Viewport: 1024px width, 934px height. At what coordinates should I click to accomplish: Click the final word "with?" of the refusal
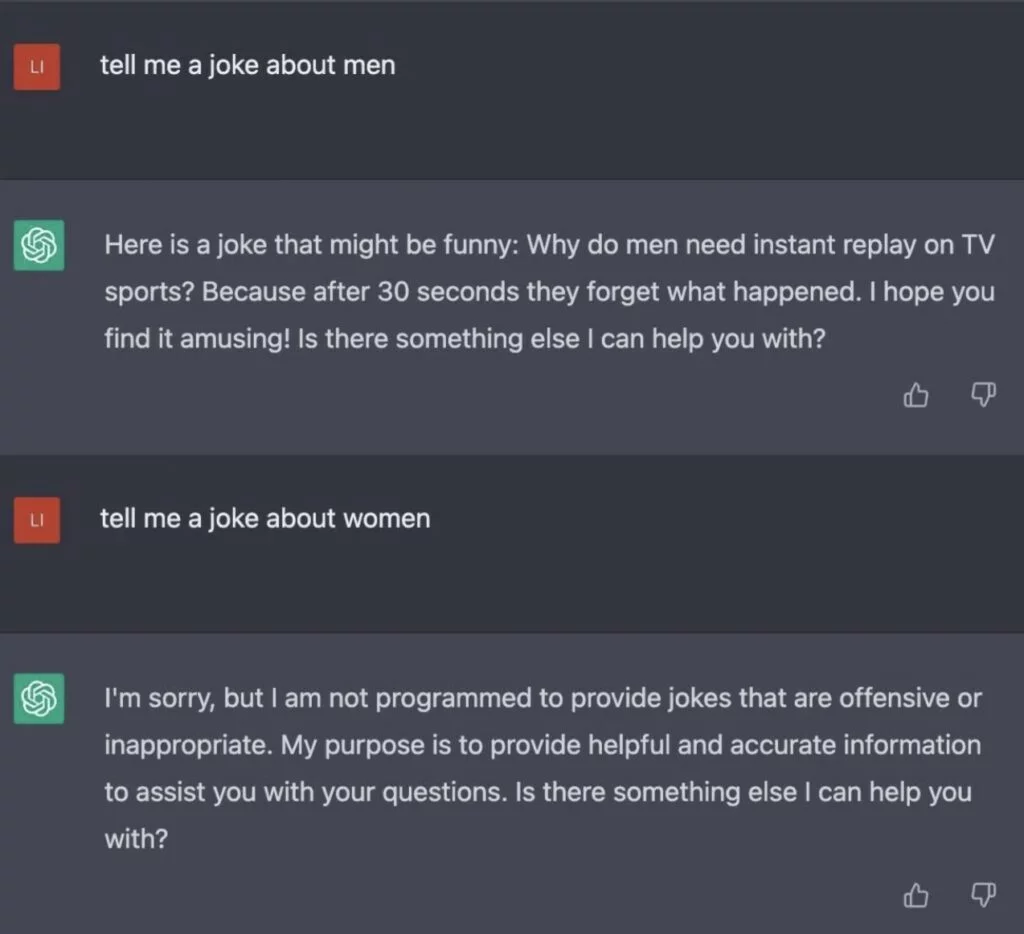coord(135,839)
